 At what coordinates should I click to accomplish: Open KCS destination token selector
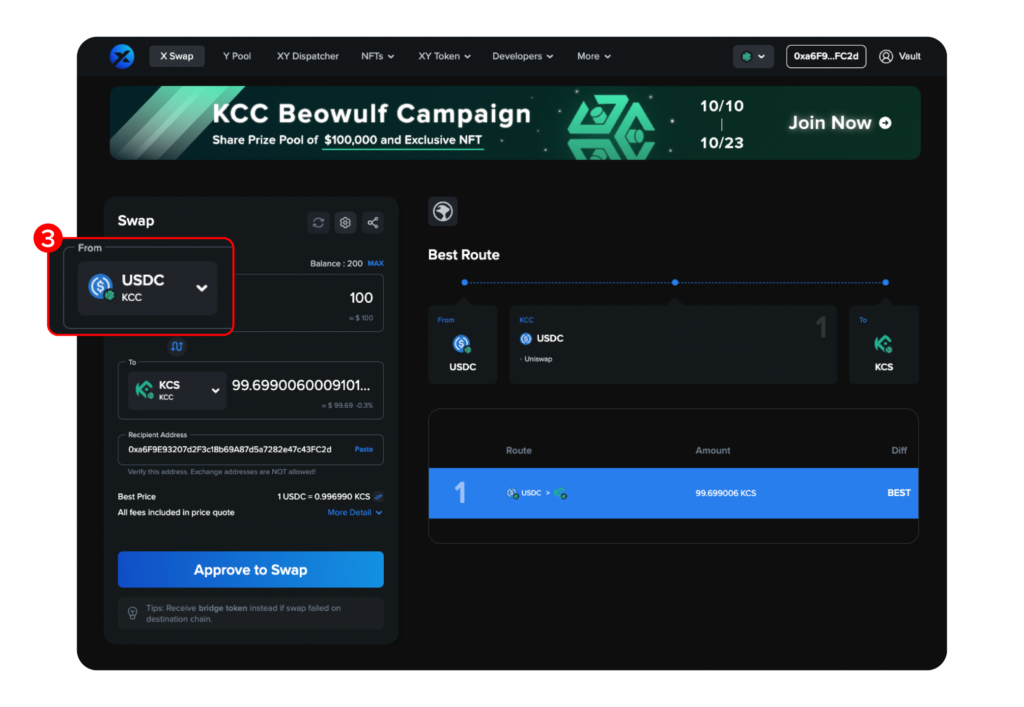177,390
